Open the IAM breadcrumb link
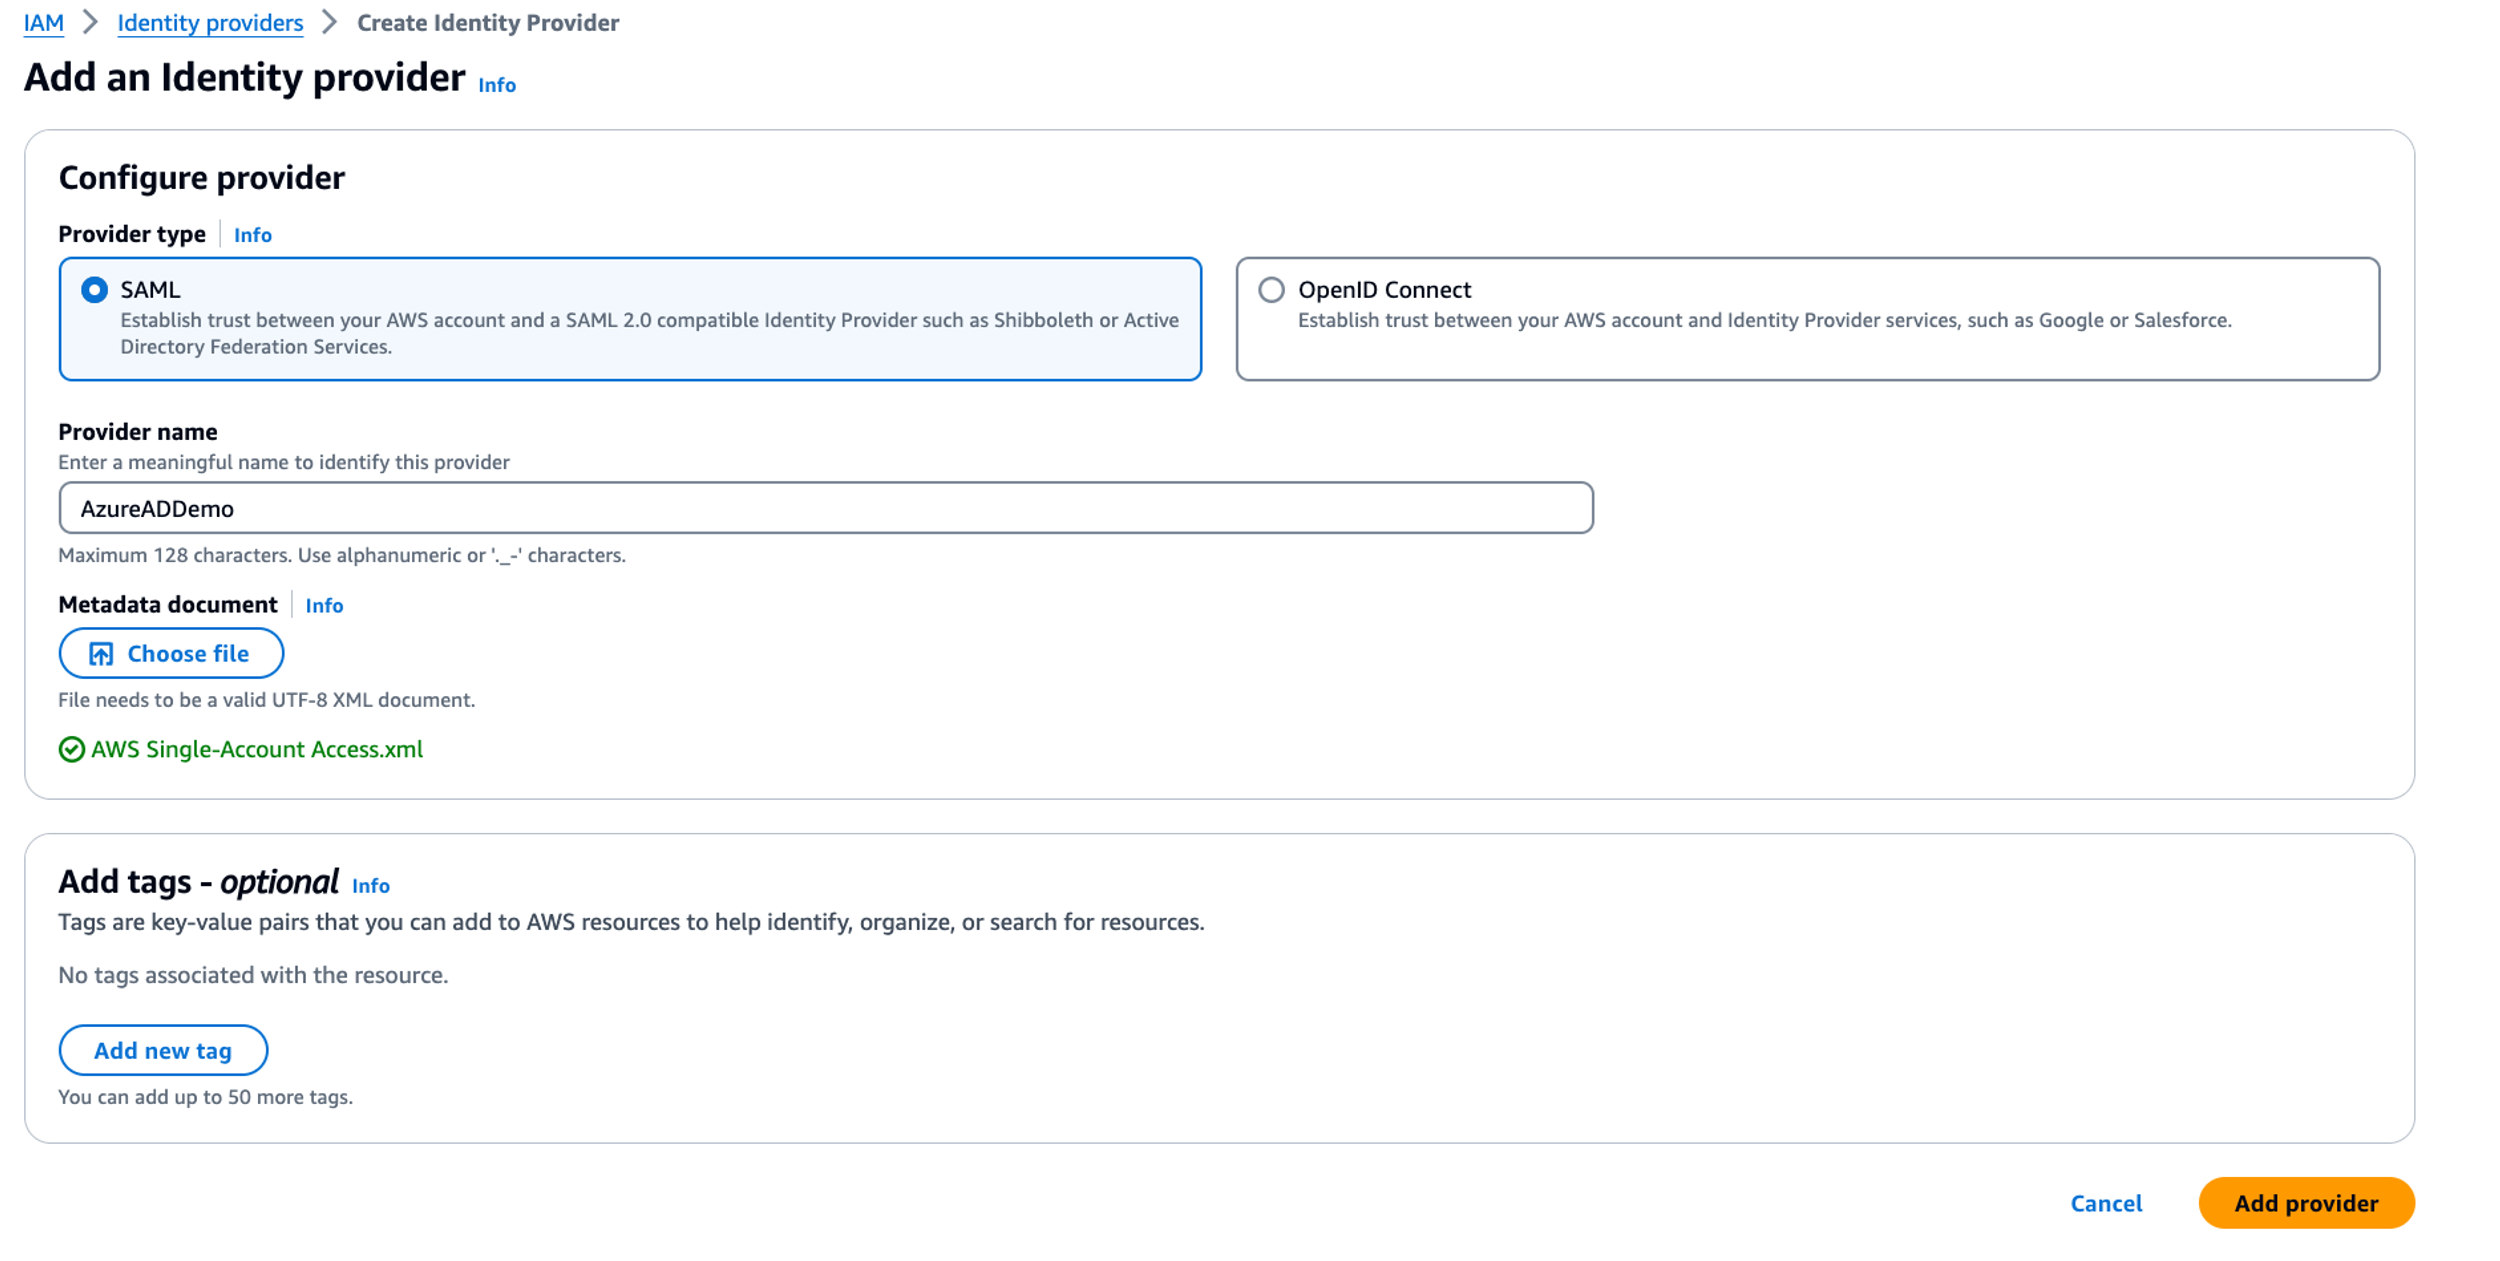The image size is (2500, 1261). tap(43, 22)
